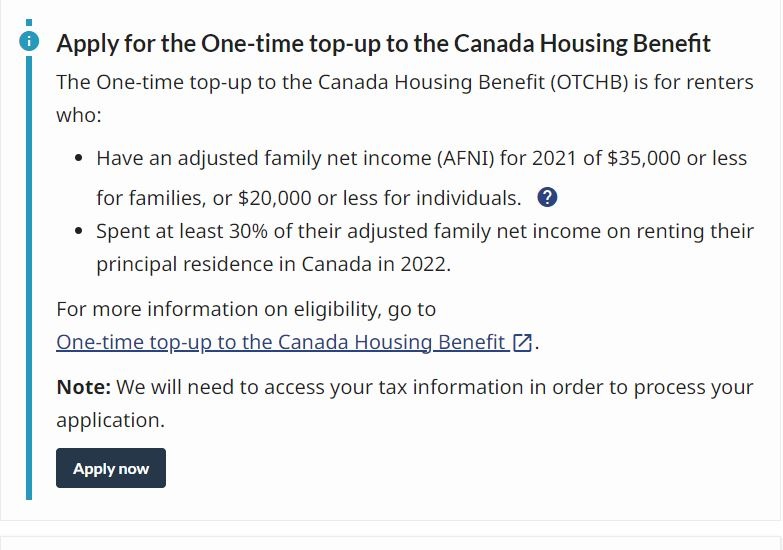
Task: Click the external link icon after Housing Benefit
Action: click(522, 343)
